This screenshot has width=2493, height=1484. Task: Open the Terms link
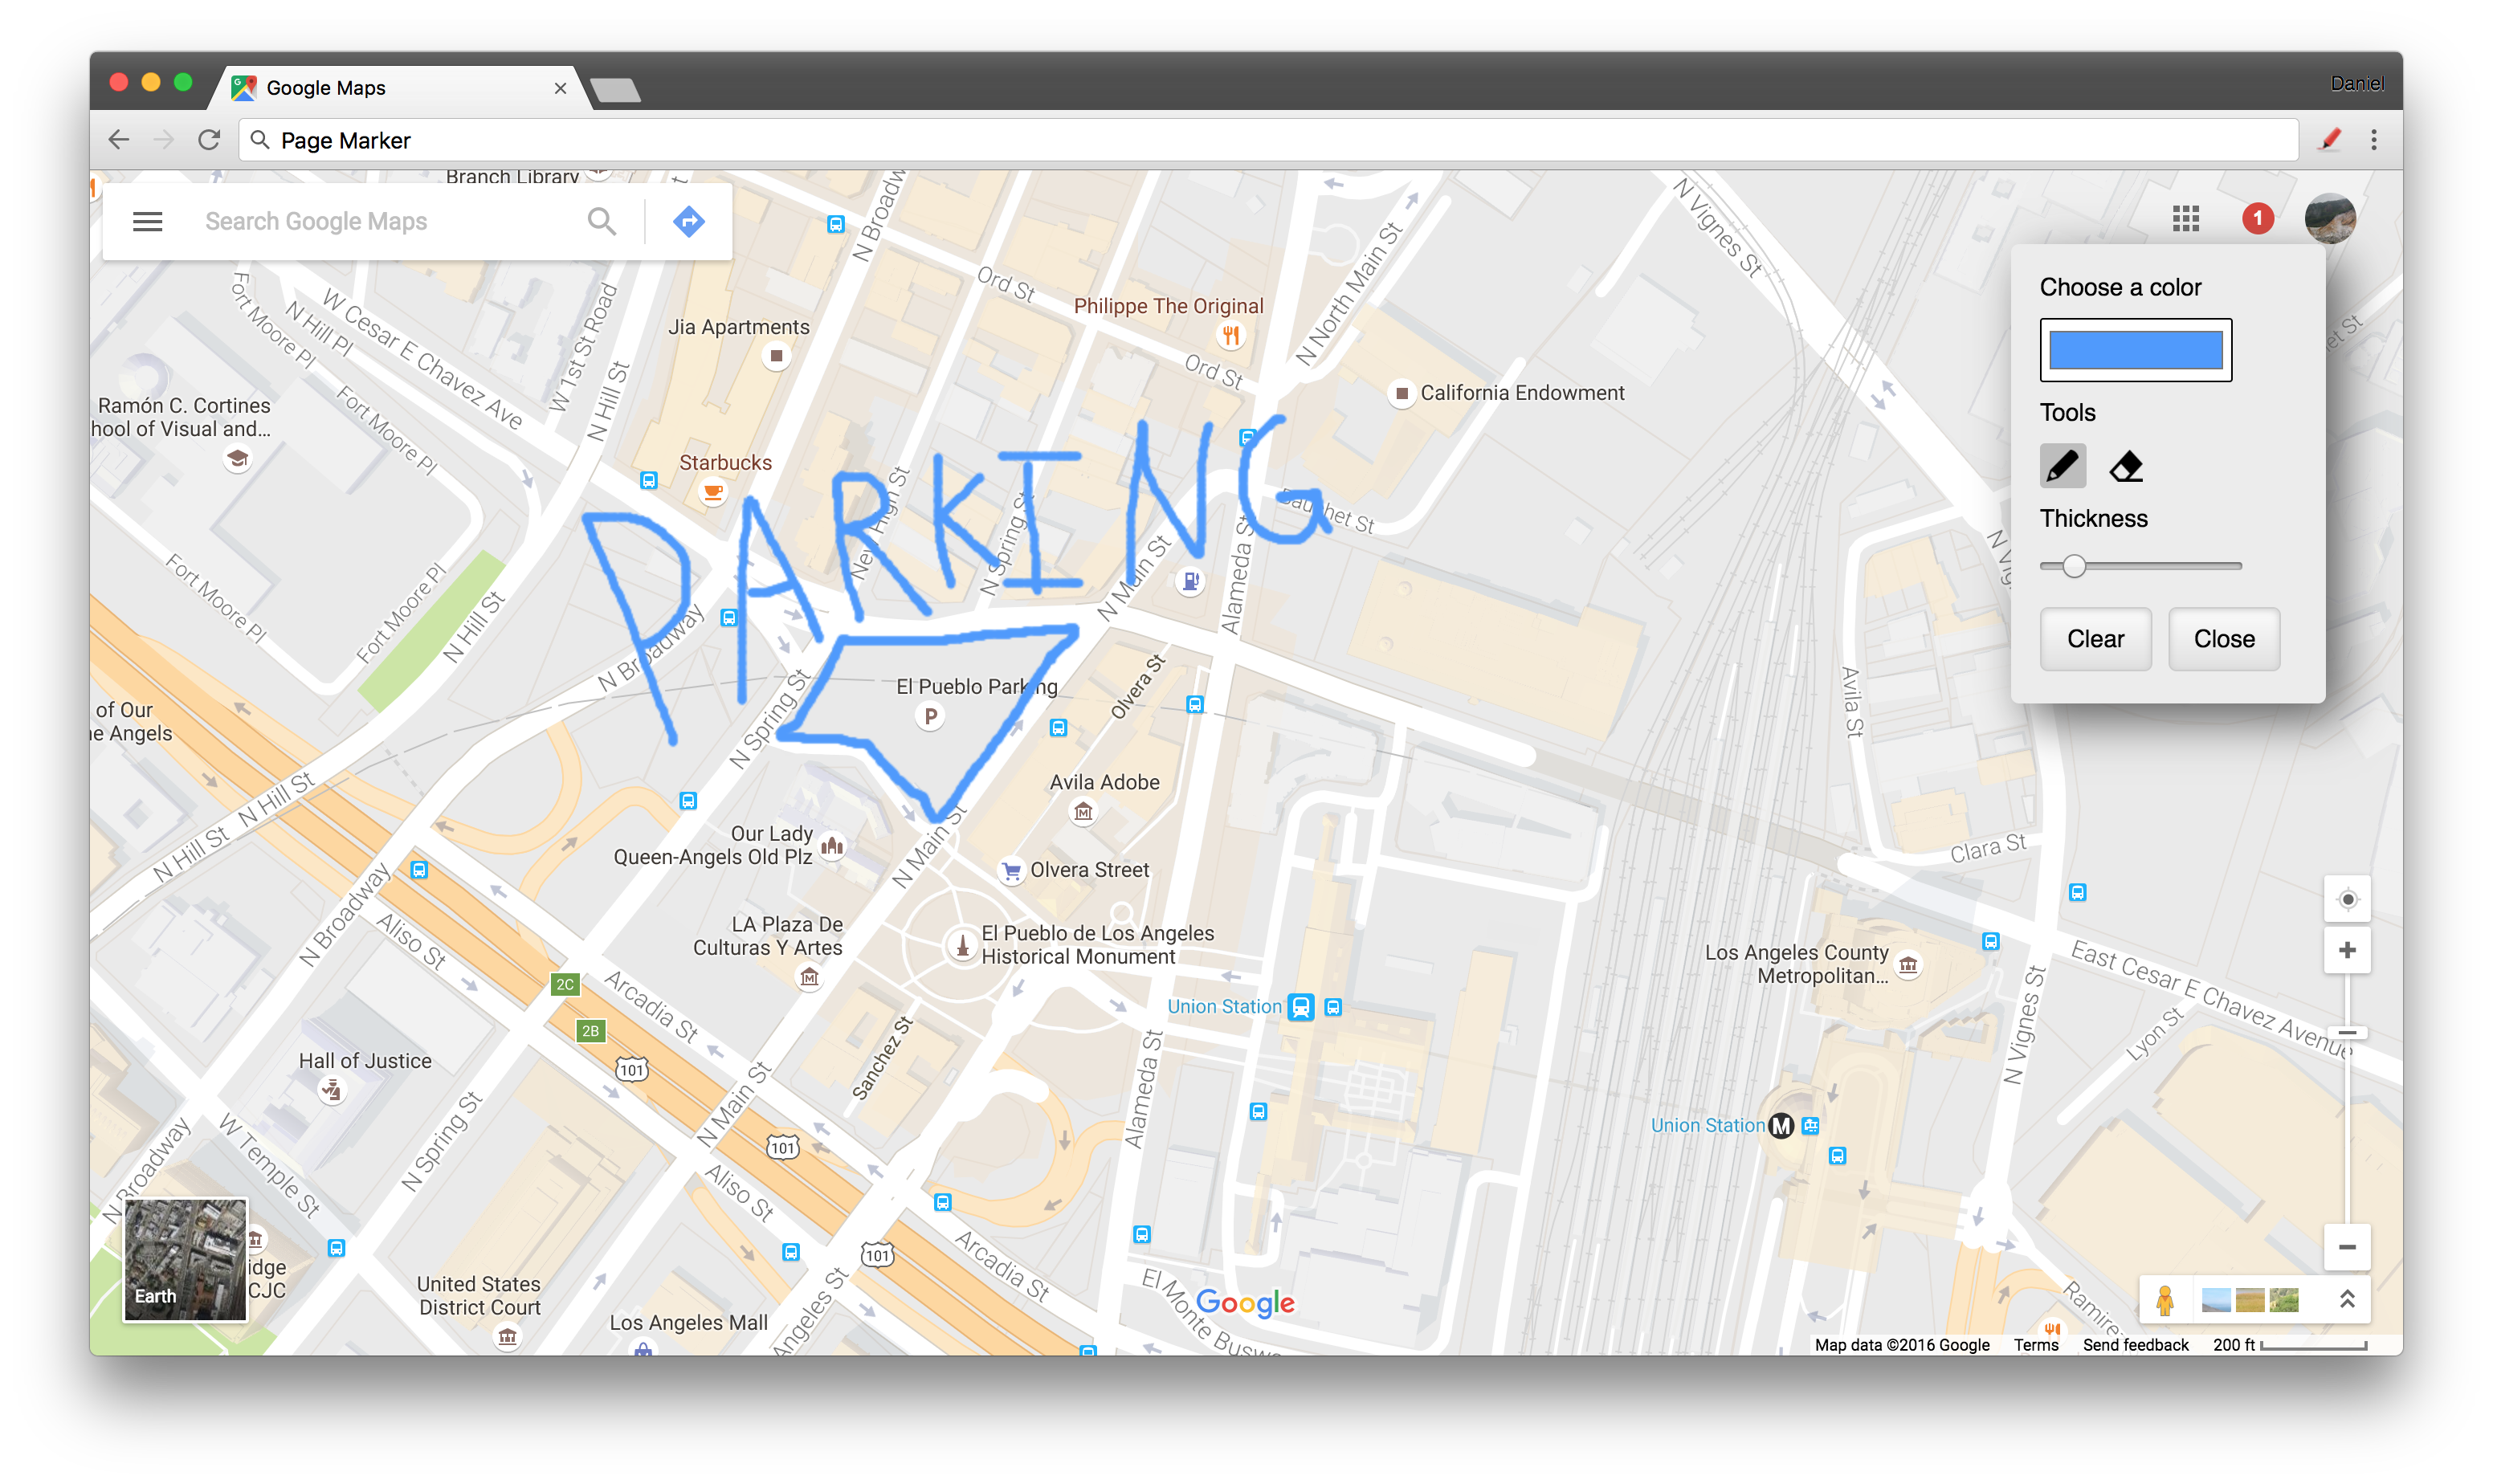pyautogui.click(x=2036, y=1344)
